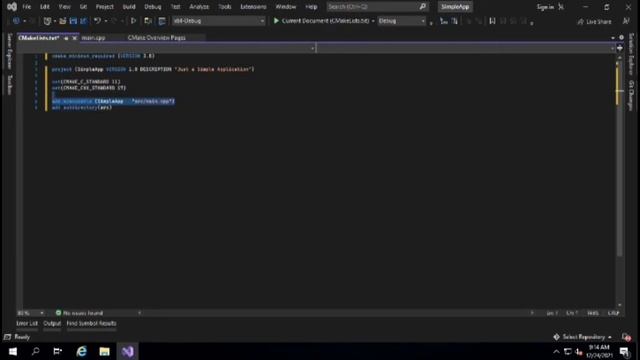The image size is (640, 360).
Task: Click the bookmark toolbar icon
Action: click(492, 21)
